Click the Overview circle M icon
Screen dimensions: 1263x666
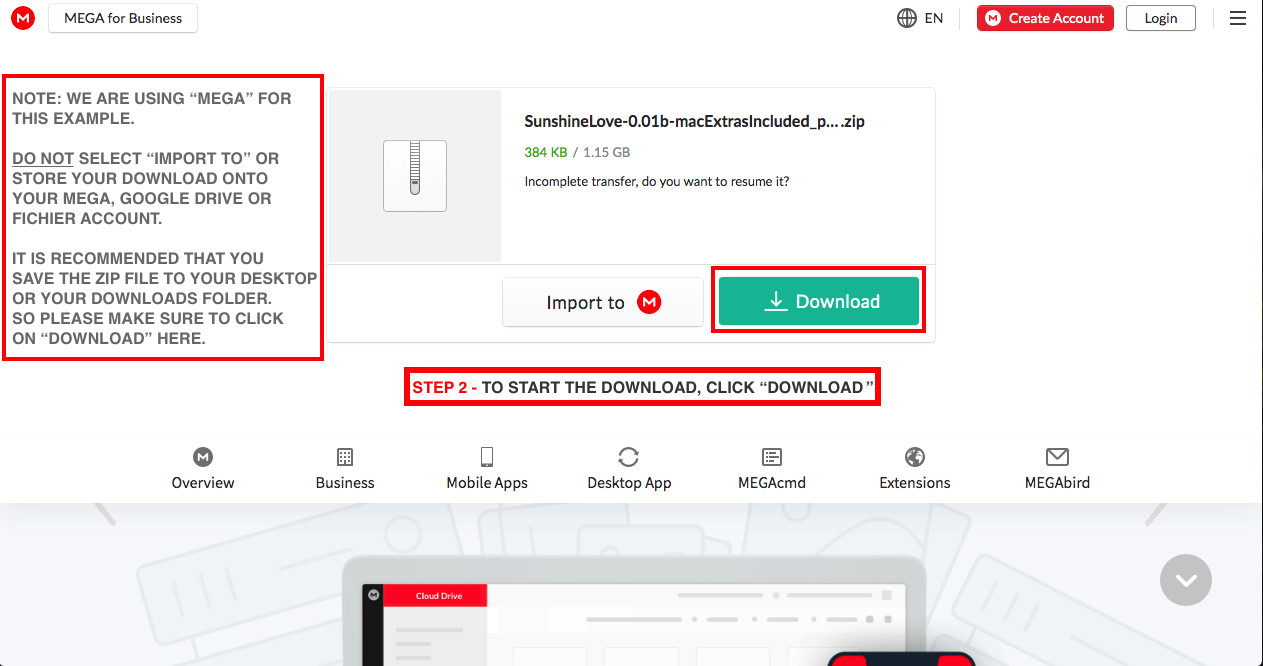(x=203, y=457)
